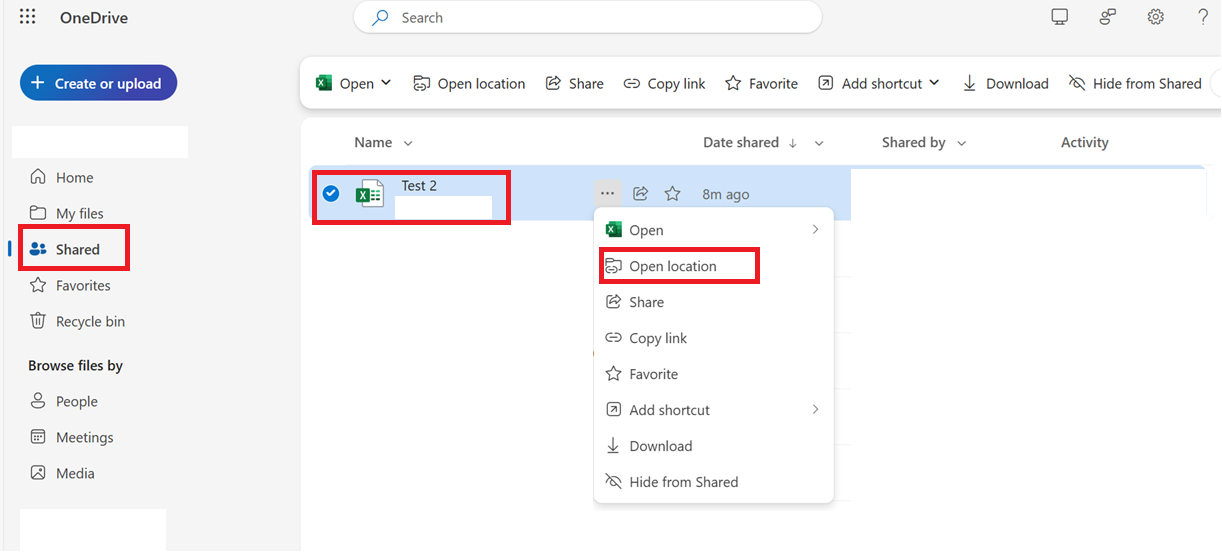
Task: Click Favorite in the toolbar
Action: [762, 84]
